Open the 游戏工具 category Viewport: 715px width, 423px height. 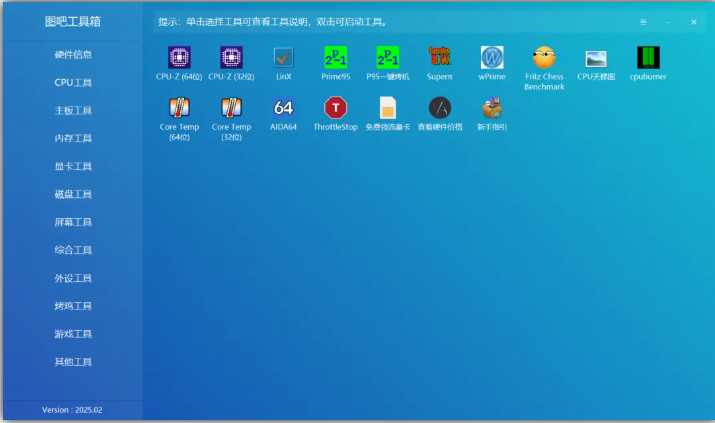point(73,334)
